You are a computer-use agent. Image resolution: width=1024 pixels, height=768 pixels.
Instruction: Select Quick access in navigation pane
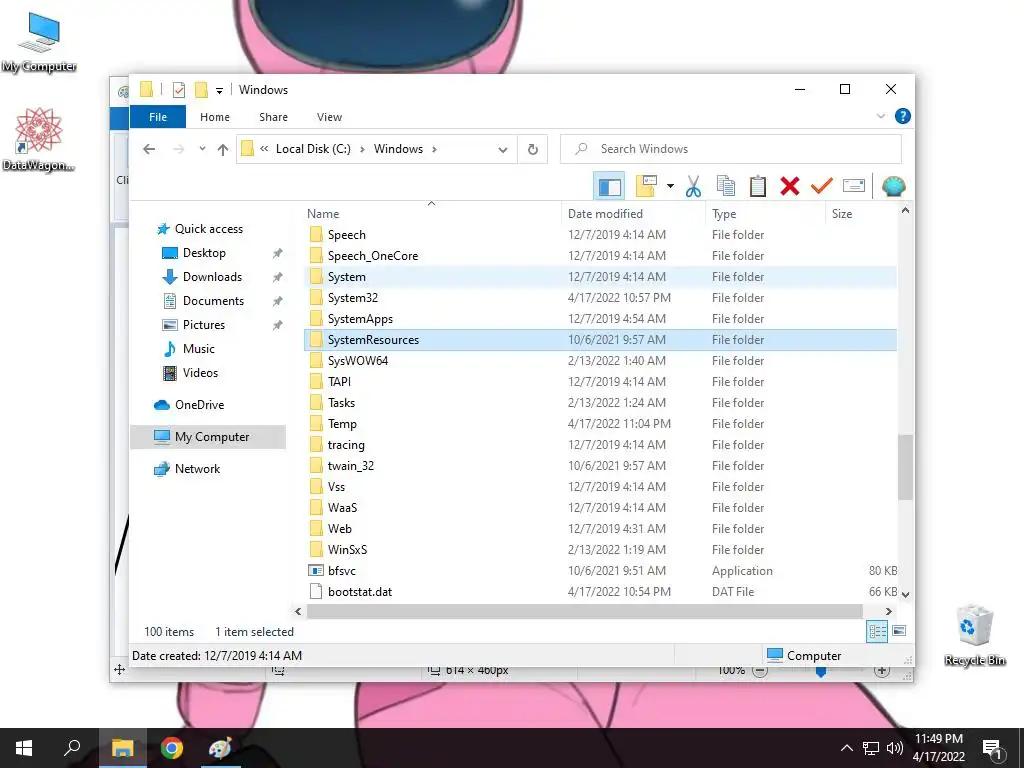click(208, 229)
